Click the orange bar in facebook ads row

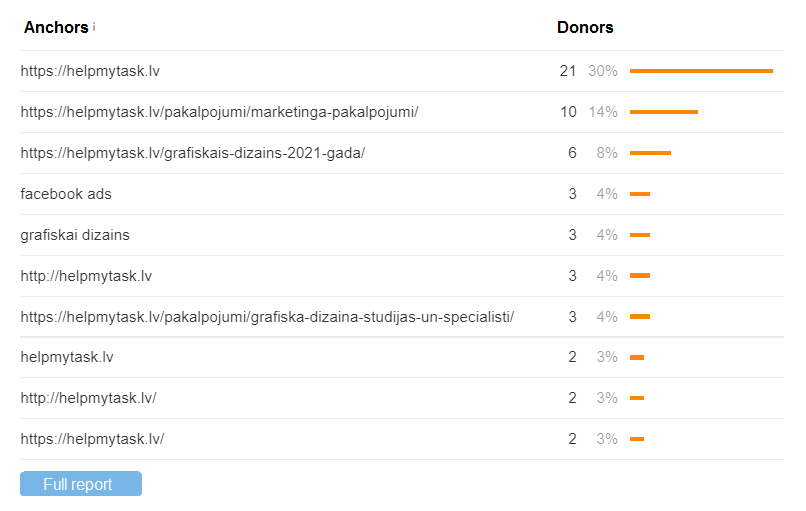click(640, 194)
